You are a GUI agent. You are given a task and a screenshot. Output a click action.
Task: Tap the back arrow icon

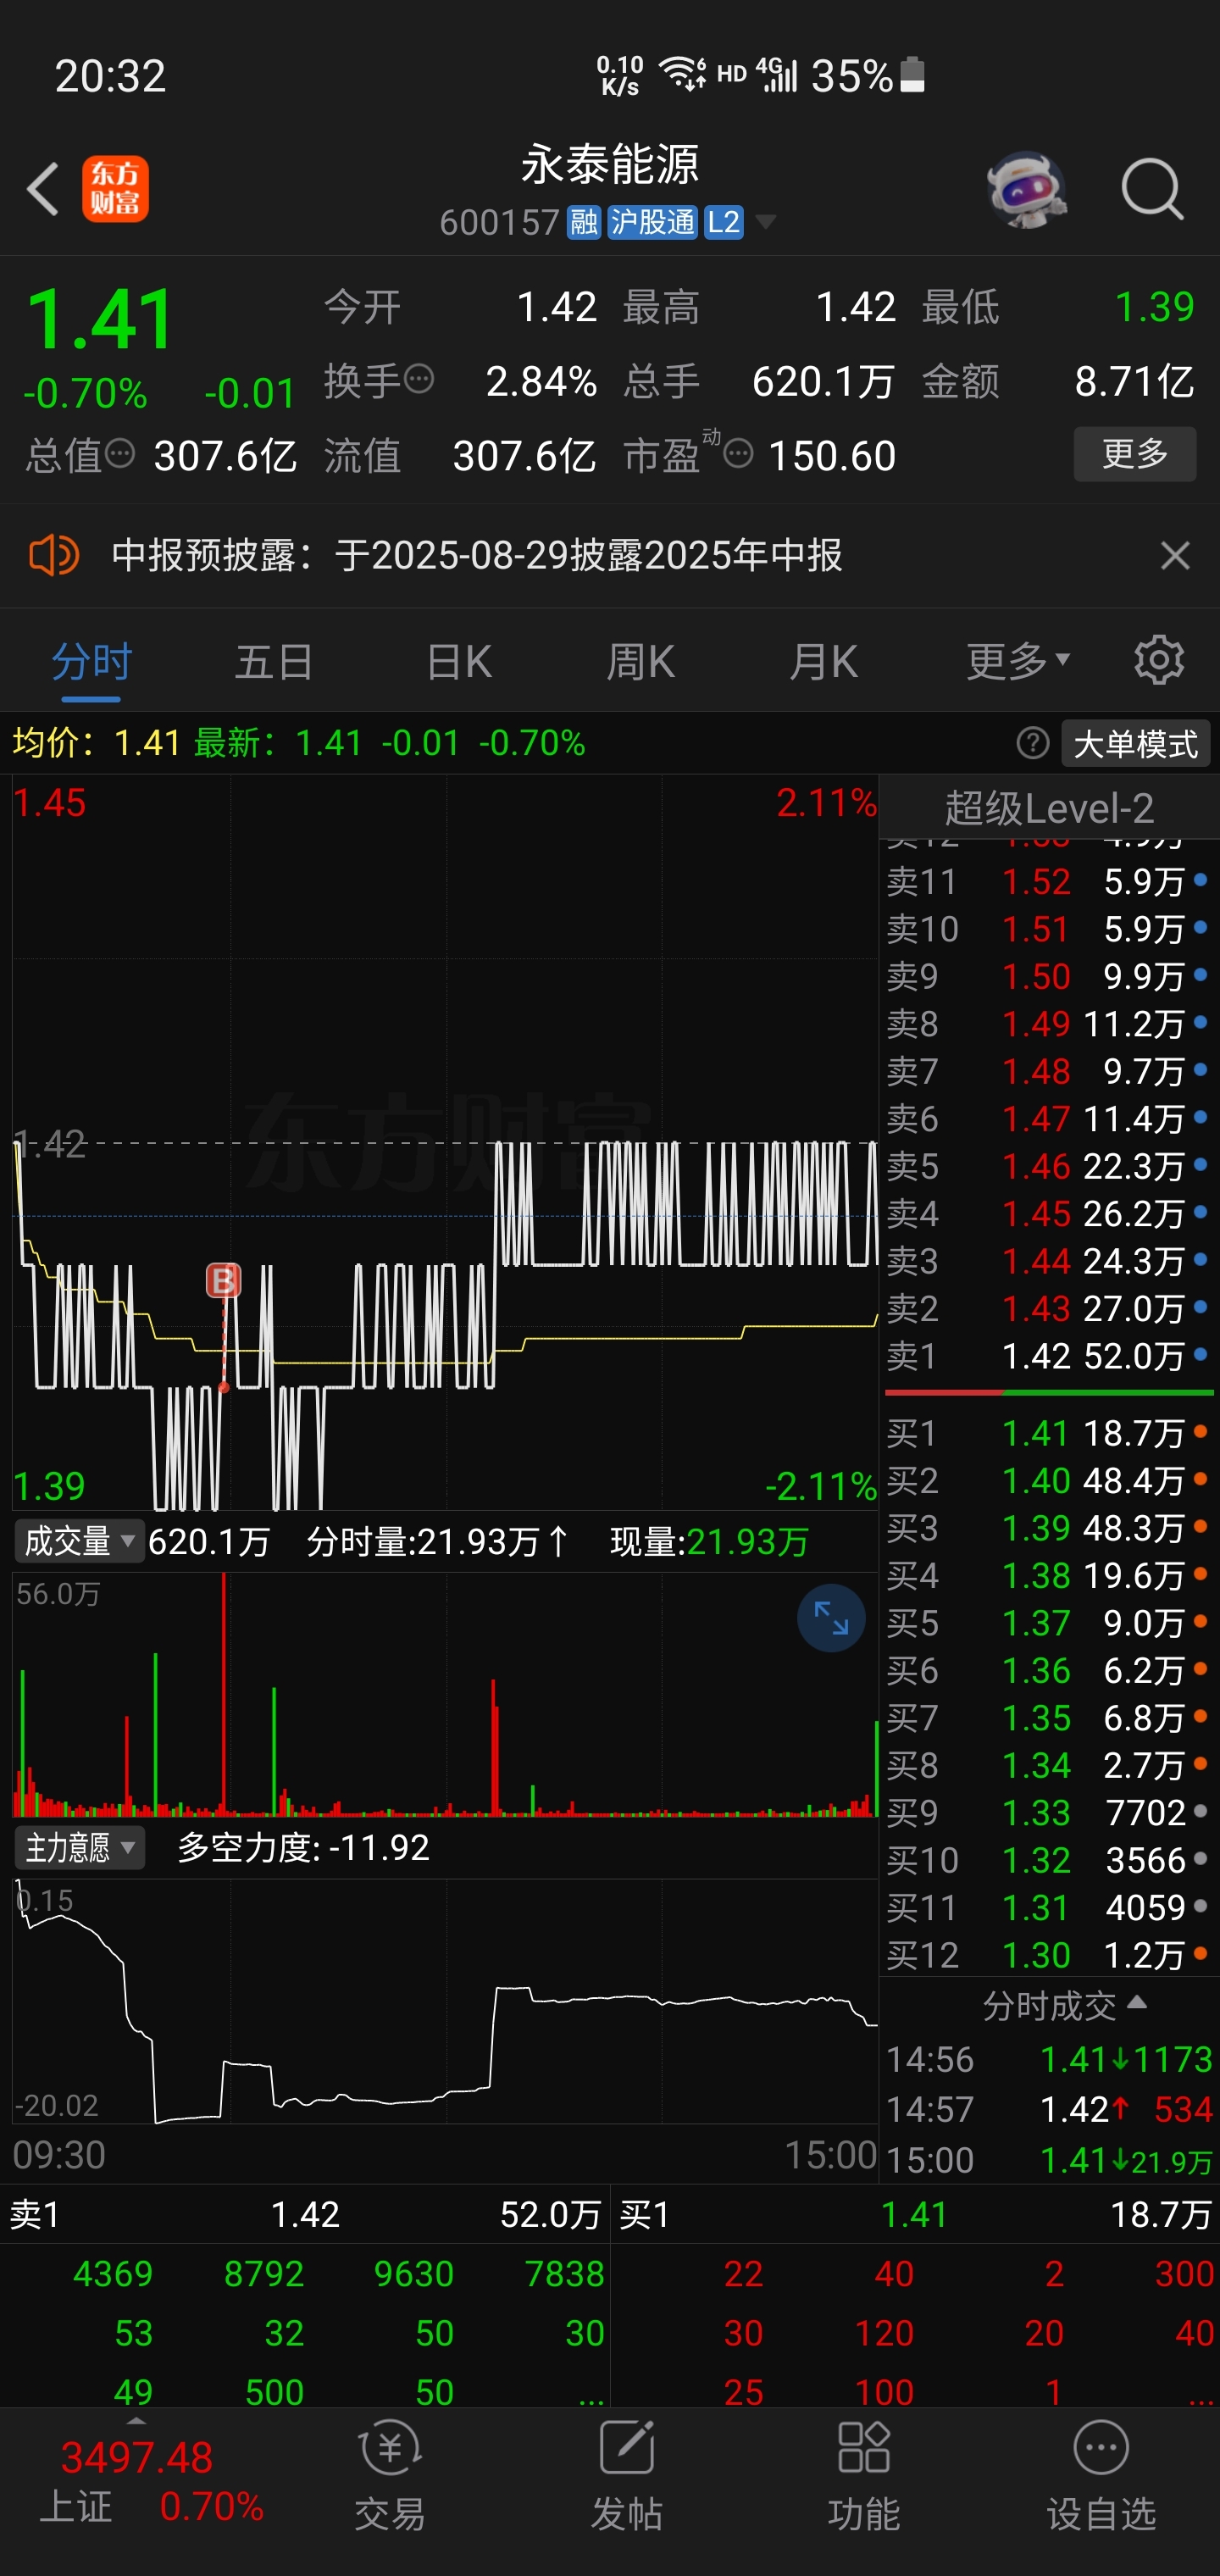point(44,188)
